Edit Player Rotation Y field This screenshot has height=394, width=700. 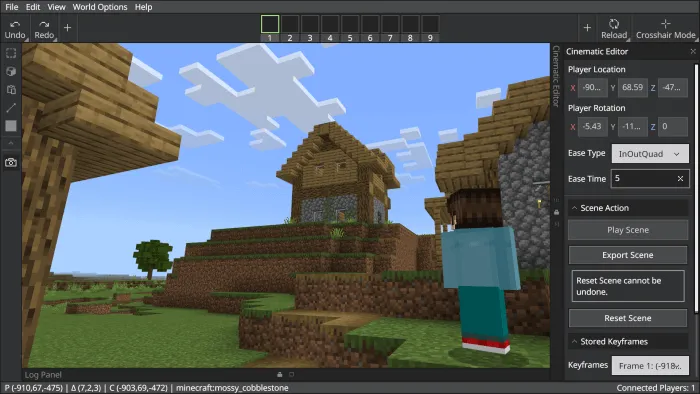[633, 126]
